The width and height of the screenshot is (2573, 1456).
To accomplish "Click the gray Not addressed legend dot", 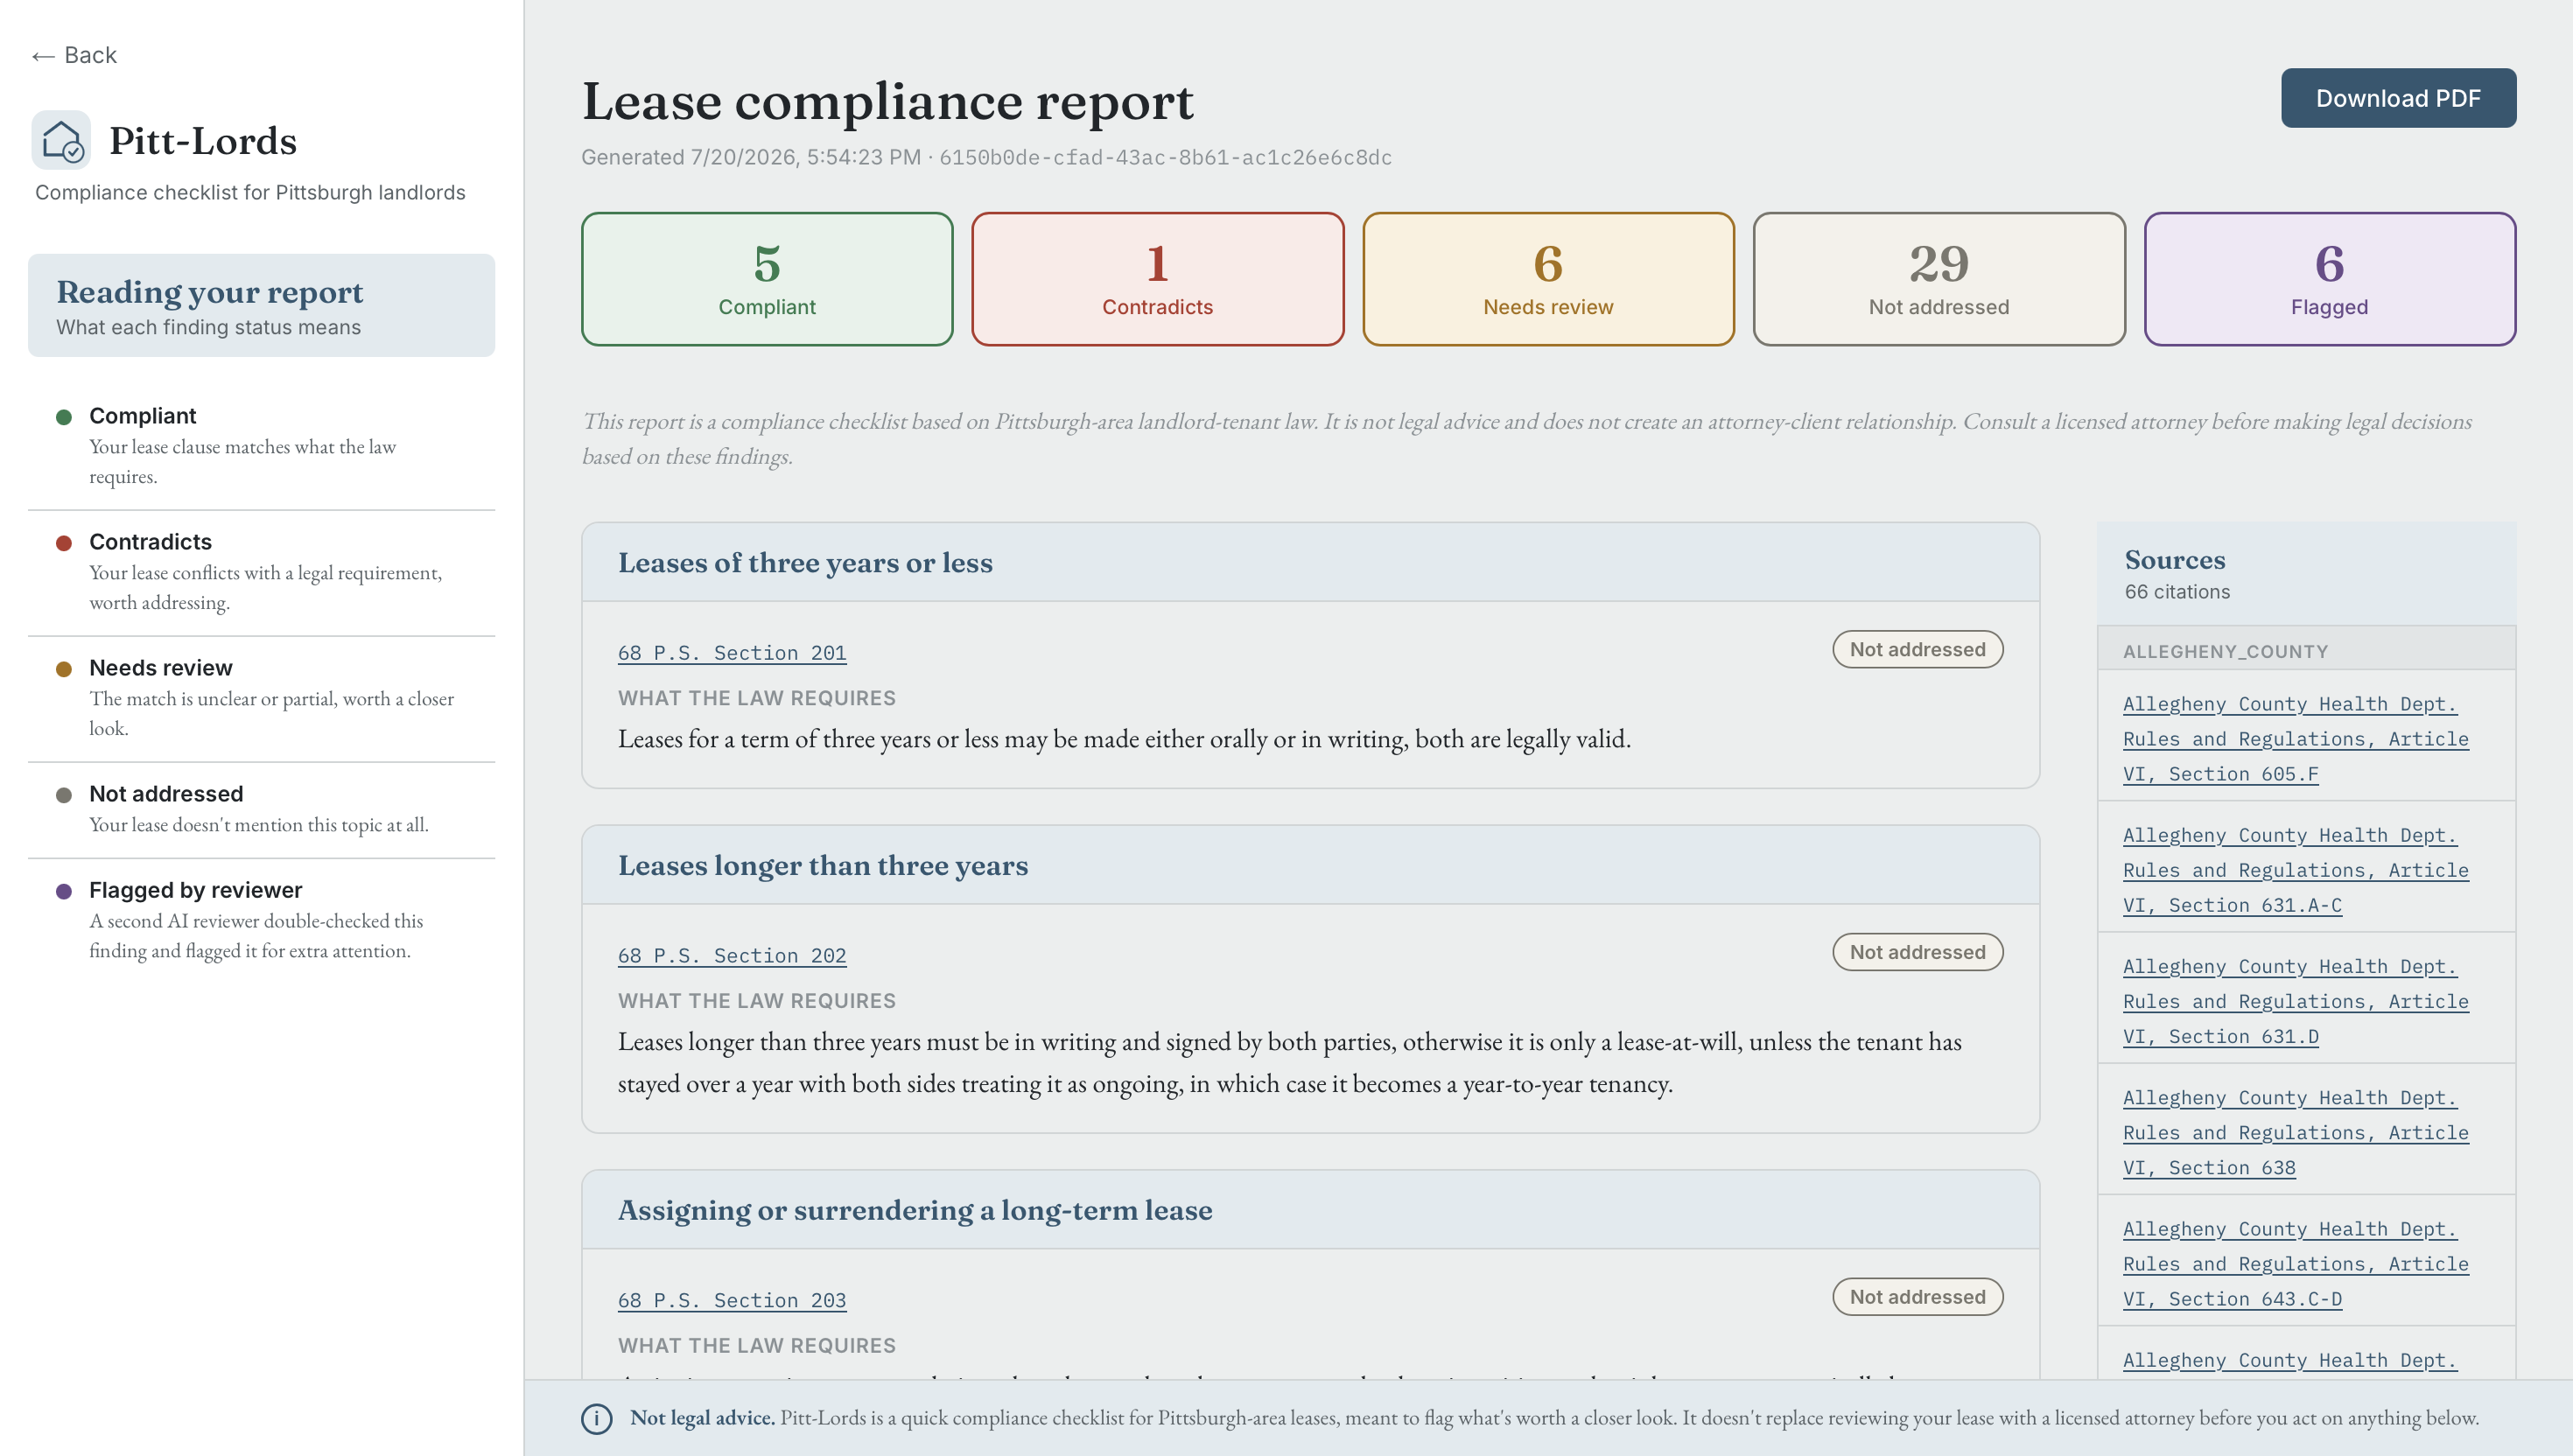I will tap(64, 795).
